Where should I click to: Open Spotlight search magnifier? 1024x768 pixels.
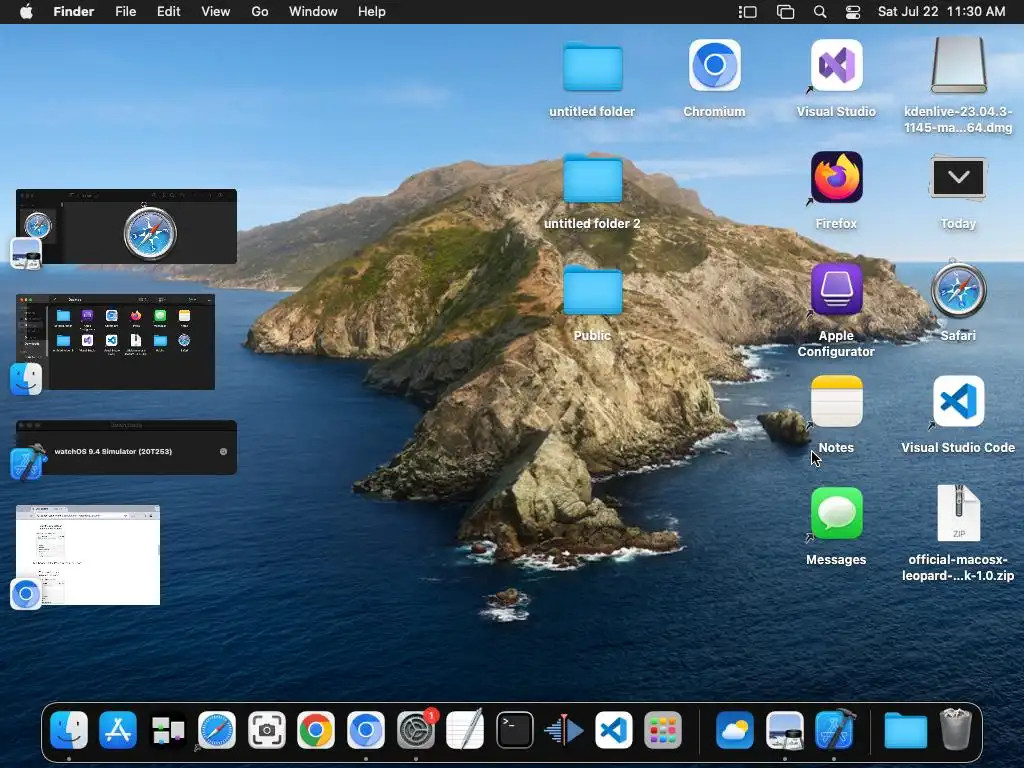[820, 12]
